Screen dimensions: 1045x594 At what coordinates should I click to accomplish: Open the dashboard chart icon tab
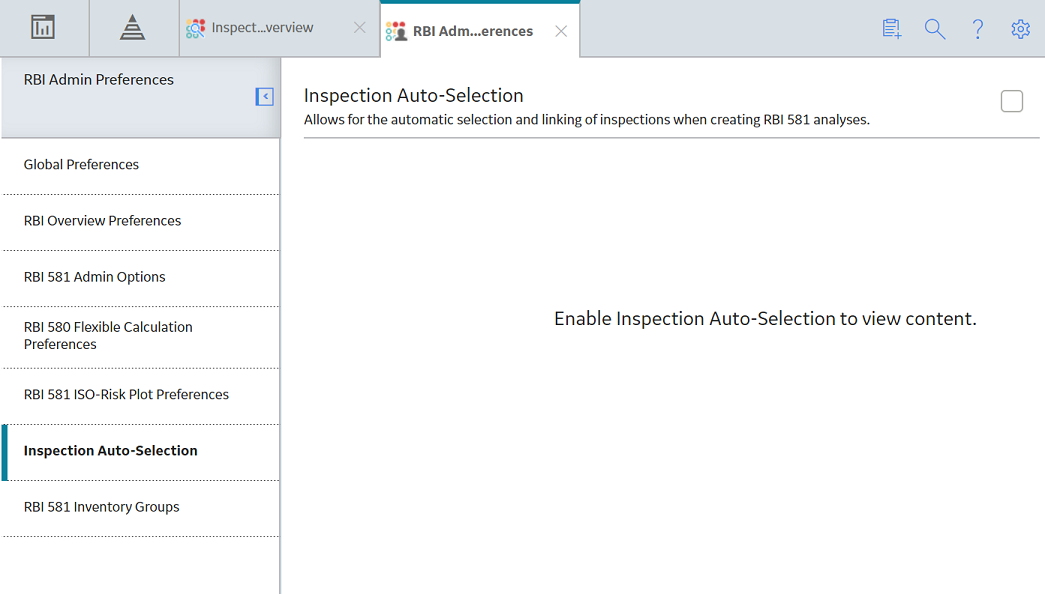coord(43,28)
